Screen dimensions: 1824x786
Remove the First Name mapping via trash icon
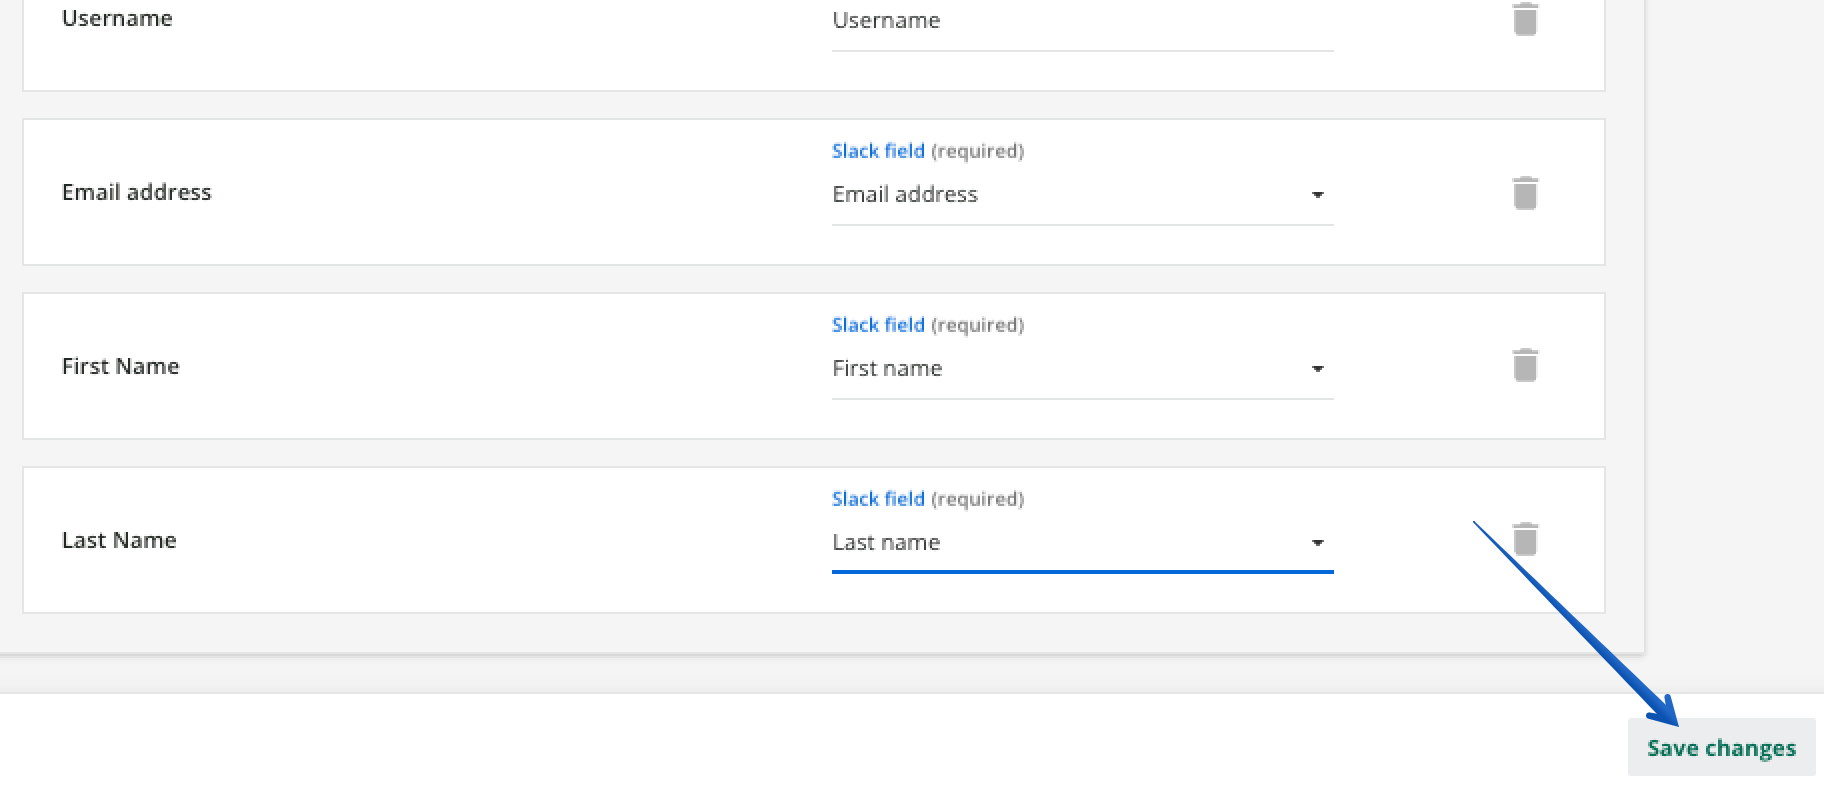(1524, 366)
